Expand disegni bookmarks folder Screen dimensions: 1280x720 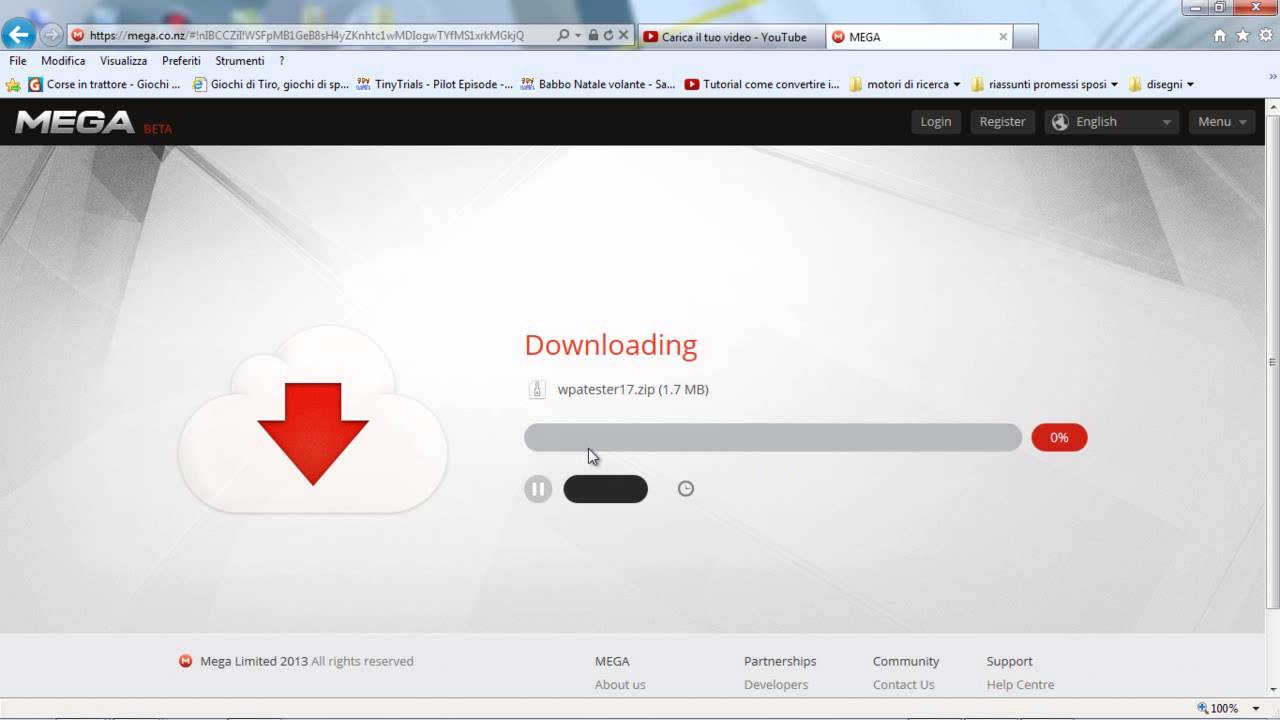pos(1161,85)
